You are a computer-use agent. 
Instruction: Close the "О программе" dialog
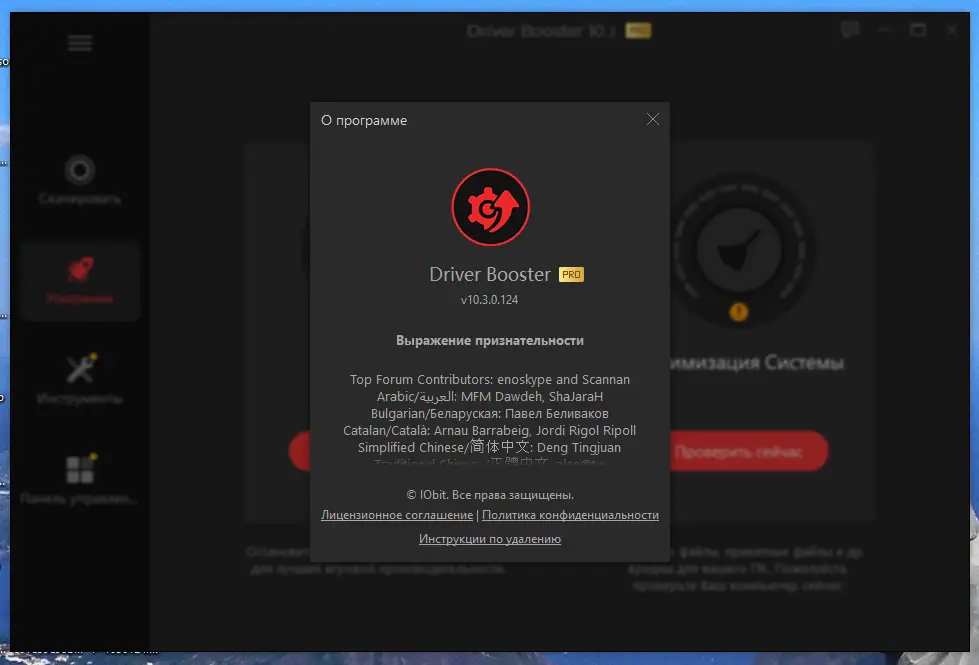pos(652,119)
